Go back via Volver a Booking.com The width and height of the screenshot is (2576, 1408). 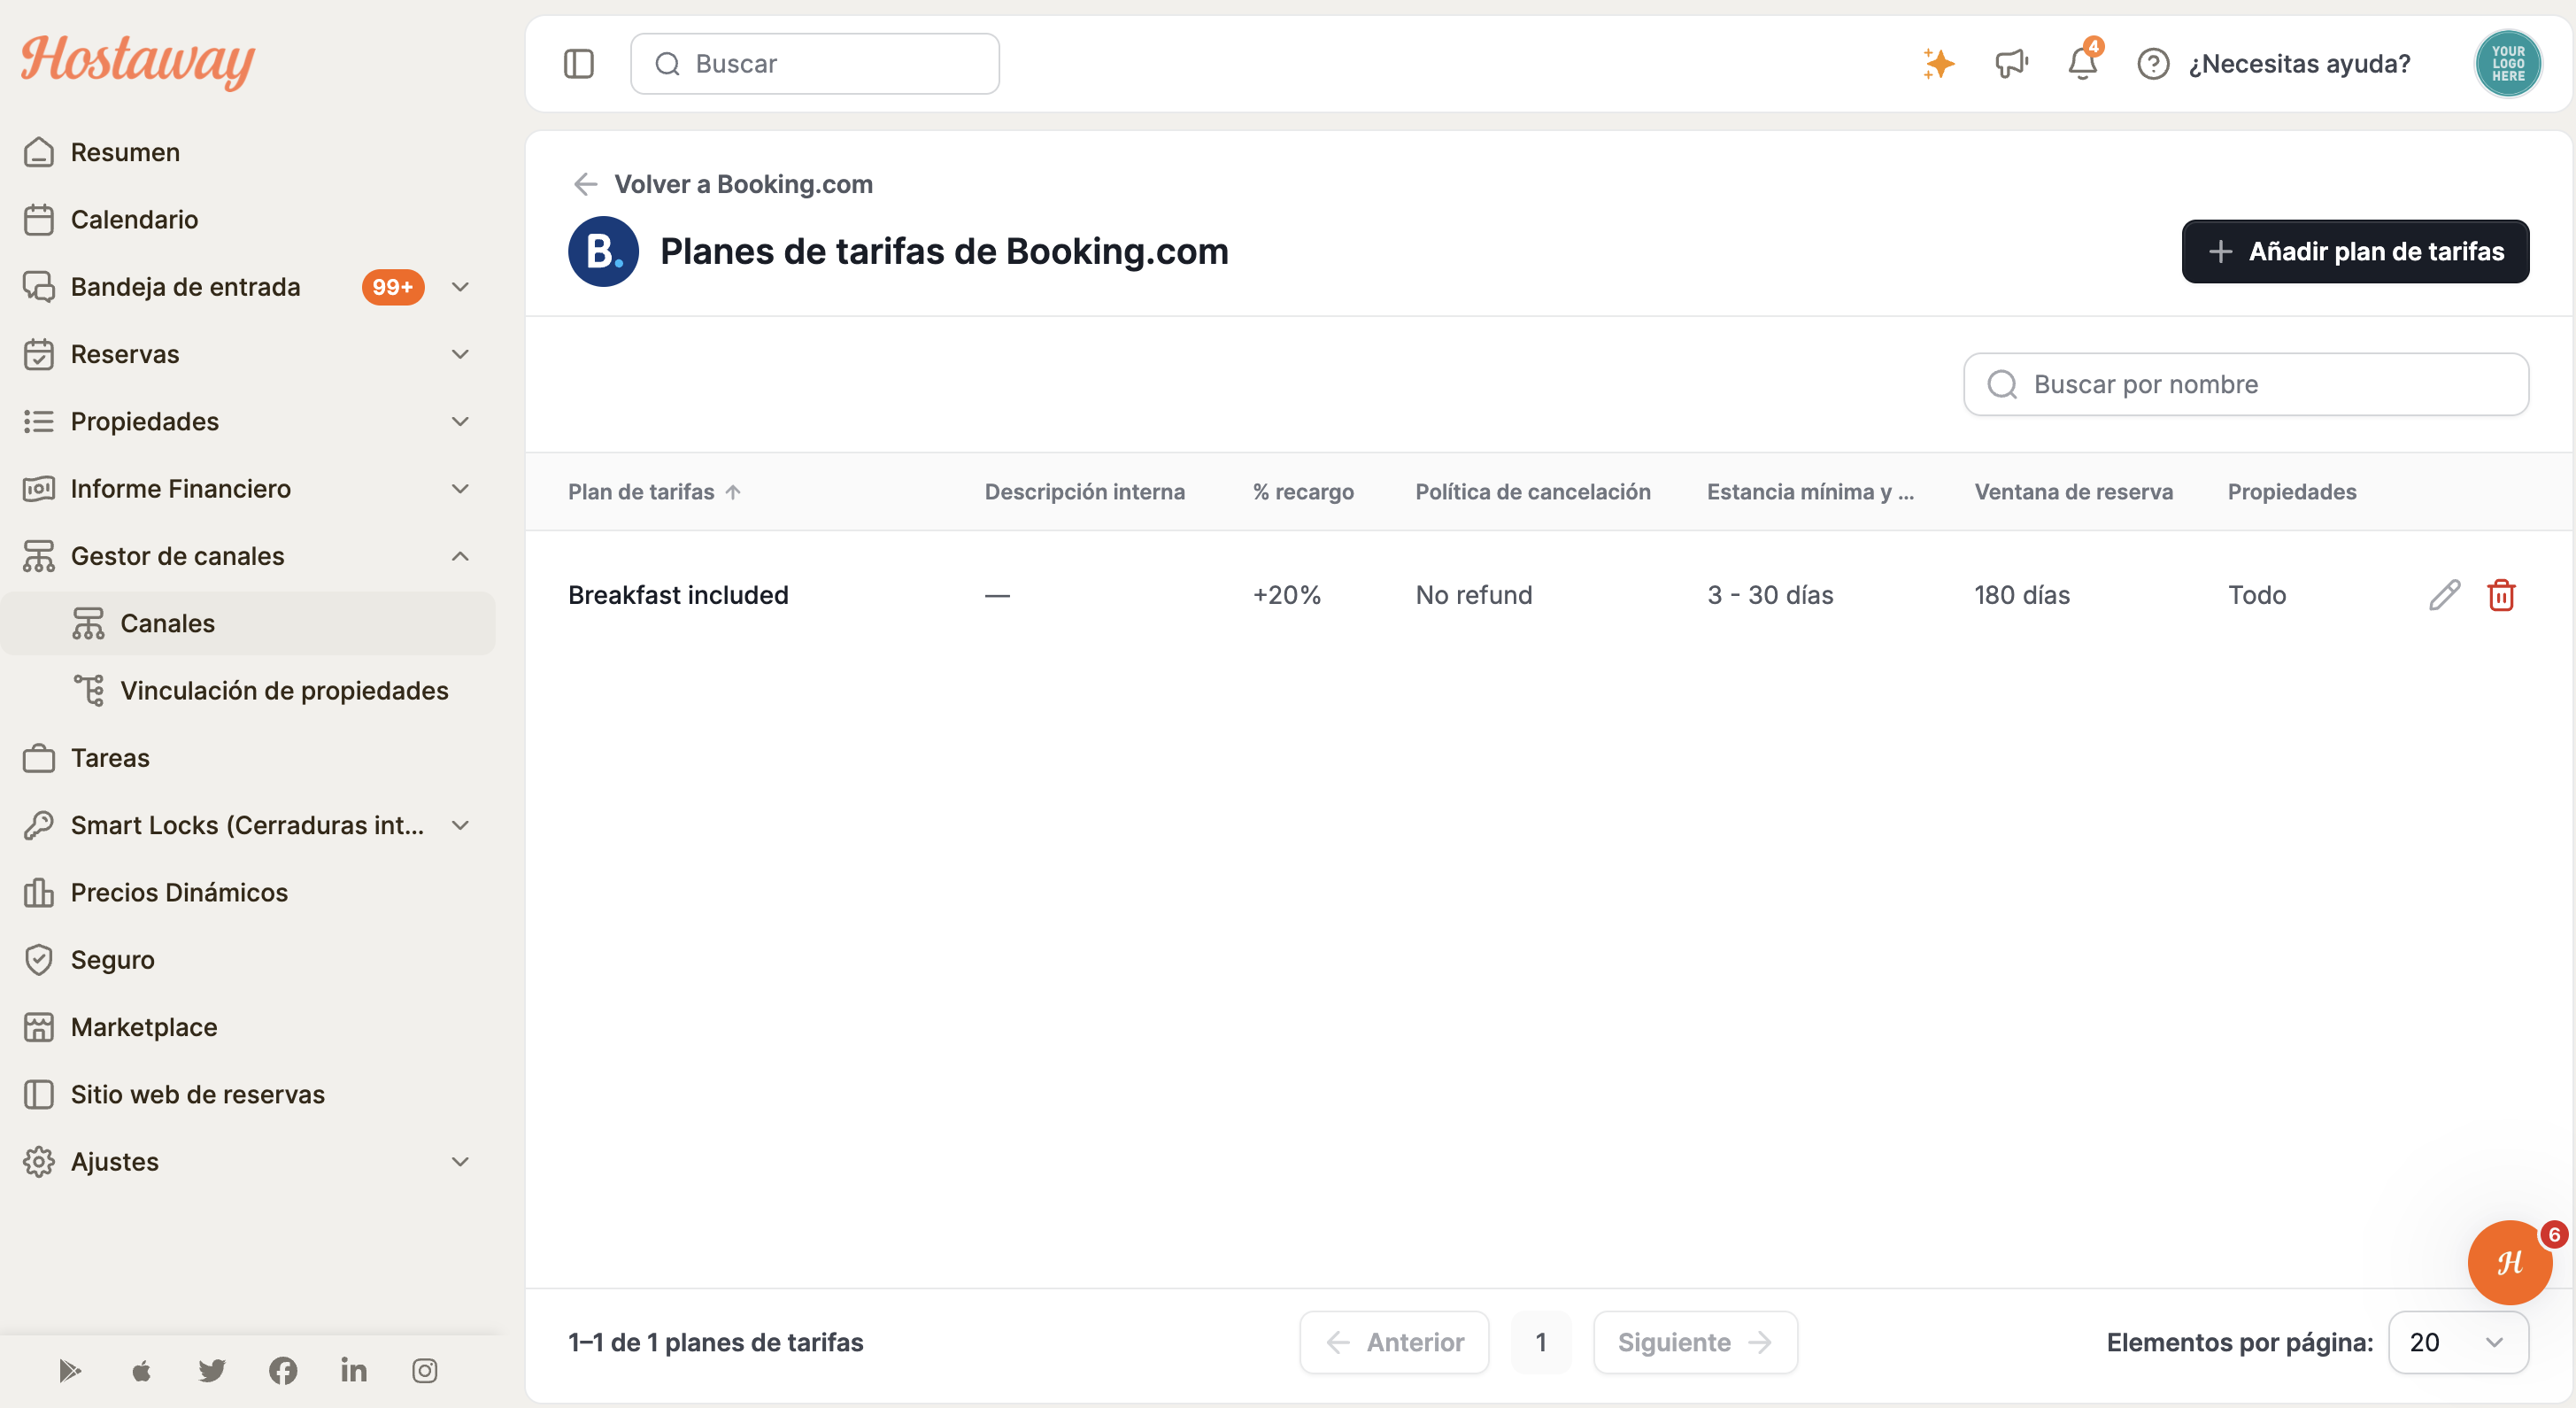click(x=722, y=184)
